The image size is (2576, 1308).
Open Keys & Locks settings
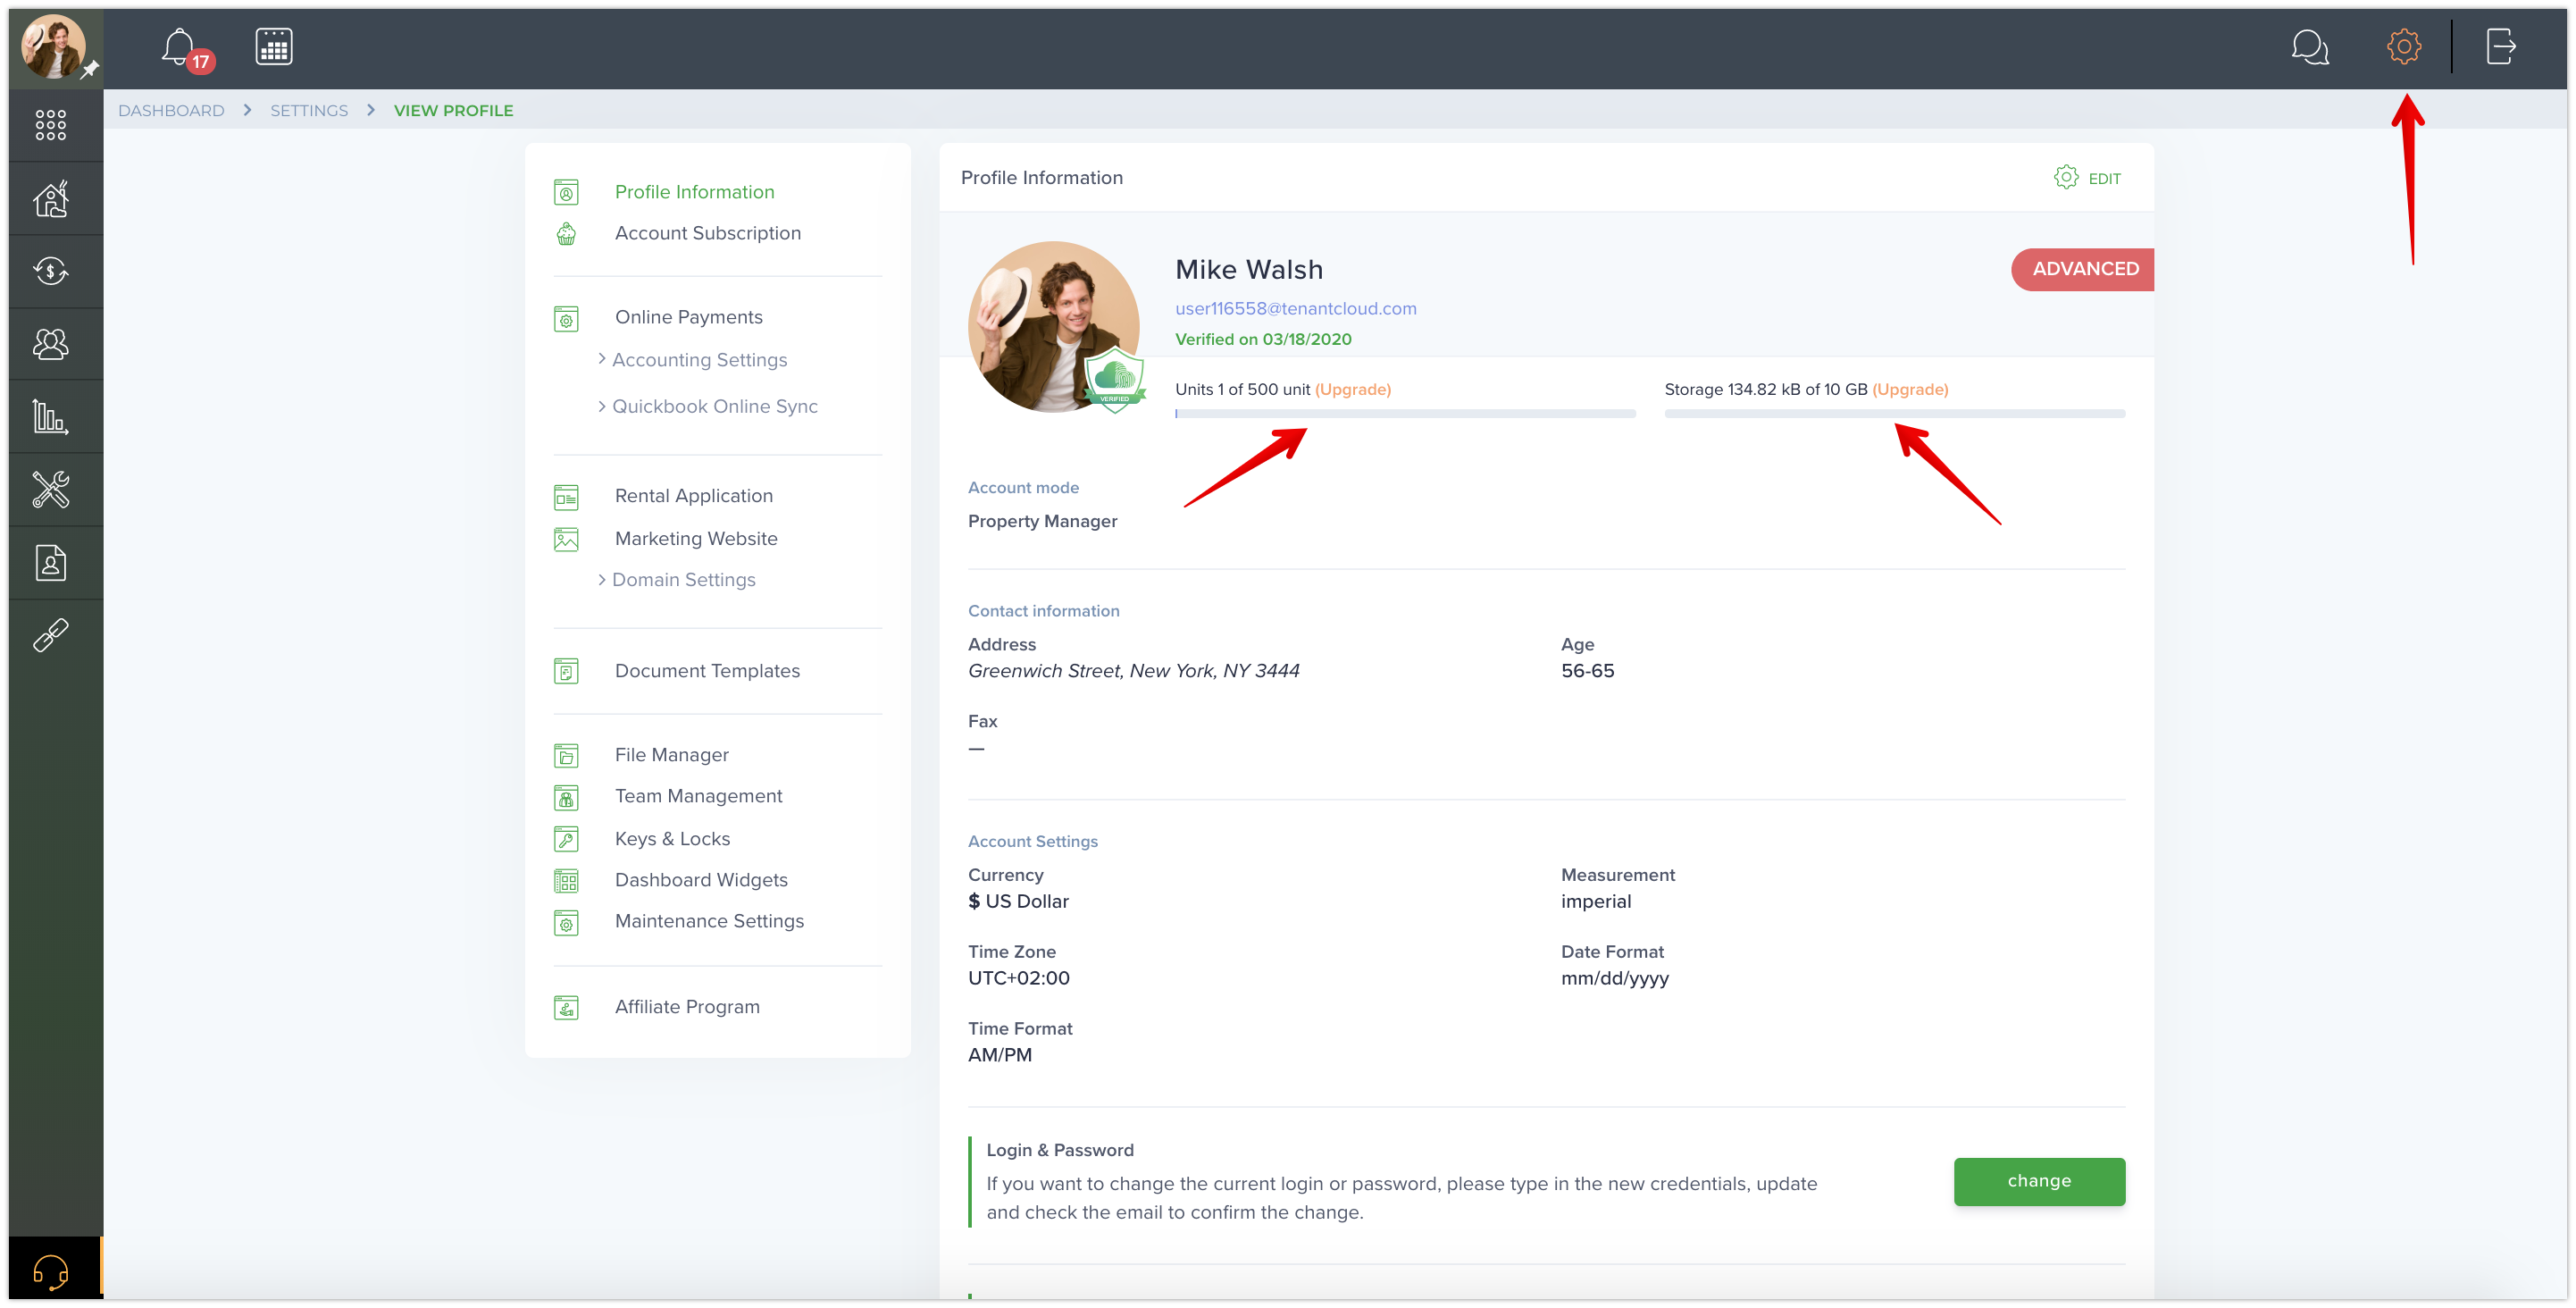[672, 839]
